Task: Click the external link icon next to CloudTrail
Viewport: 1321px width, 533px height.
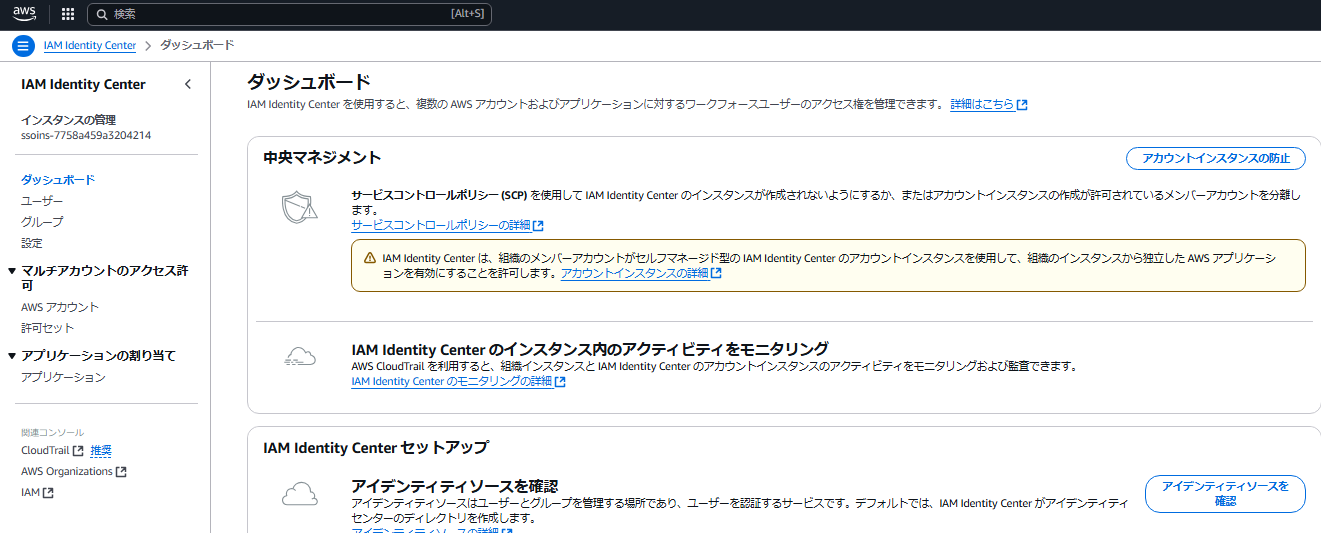Action: pyautogui.click(x=78, y=451)
